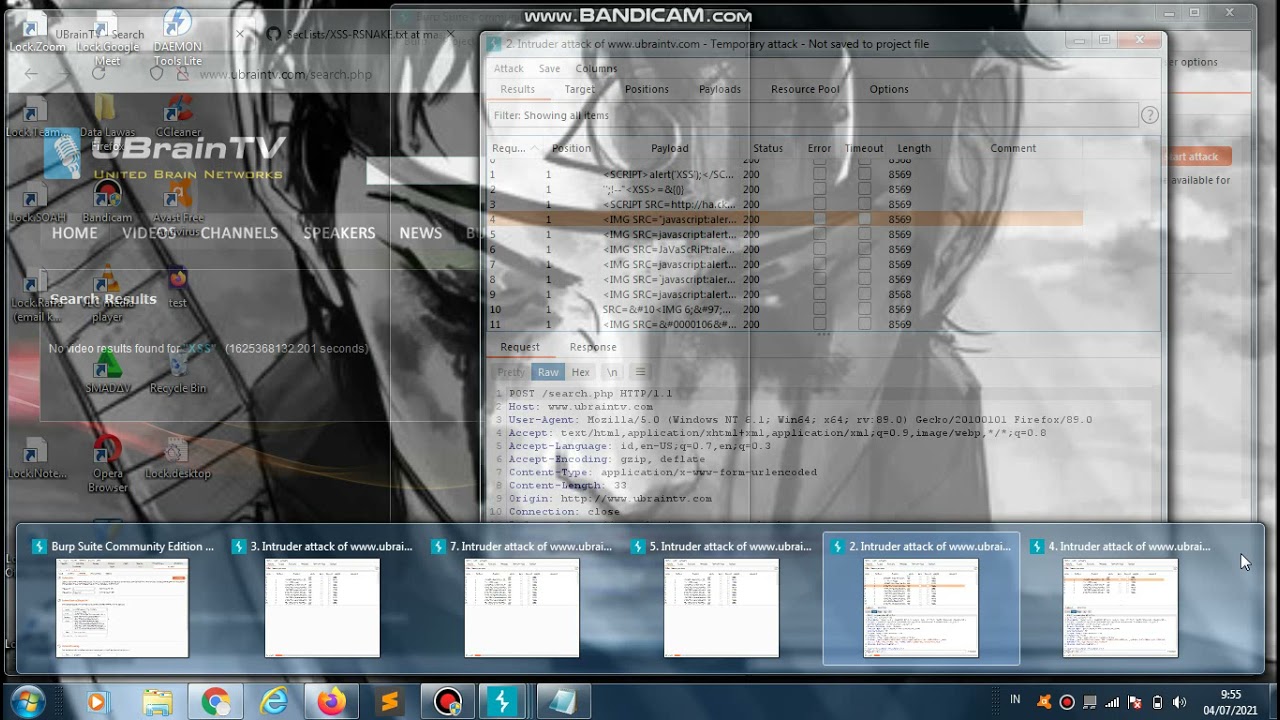The image size is (1280, 720).
Task: Click the network signal tray icon
Action: point(1113,702)
